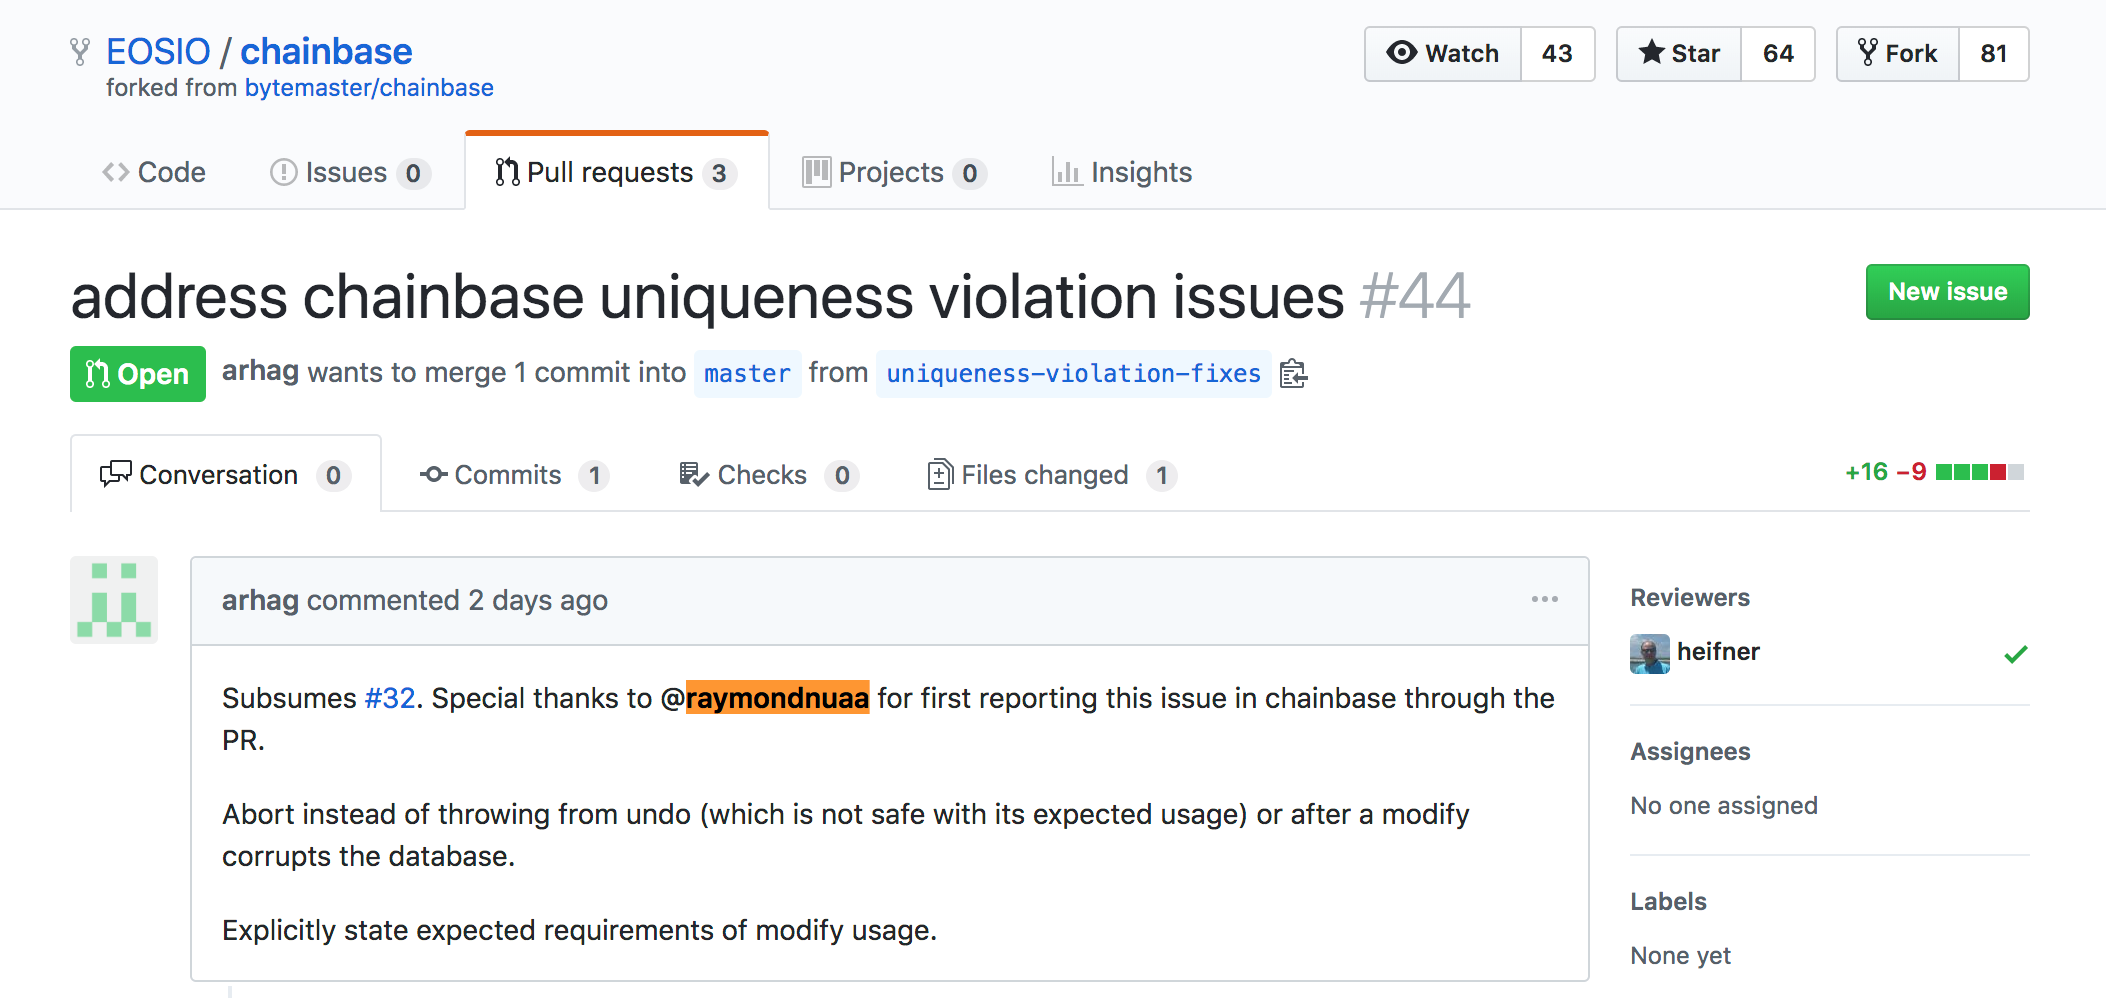Click arhag's identicon avatar
Screen dimensions: 2106x998
[114, 600]
